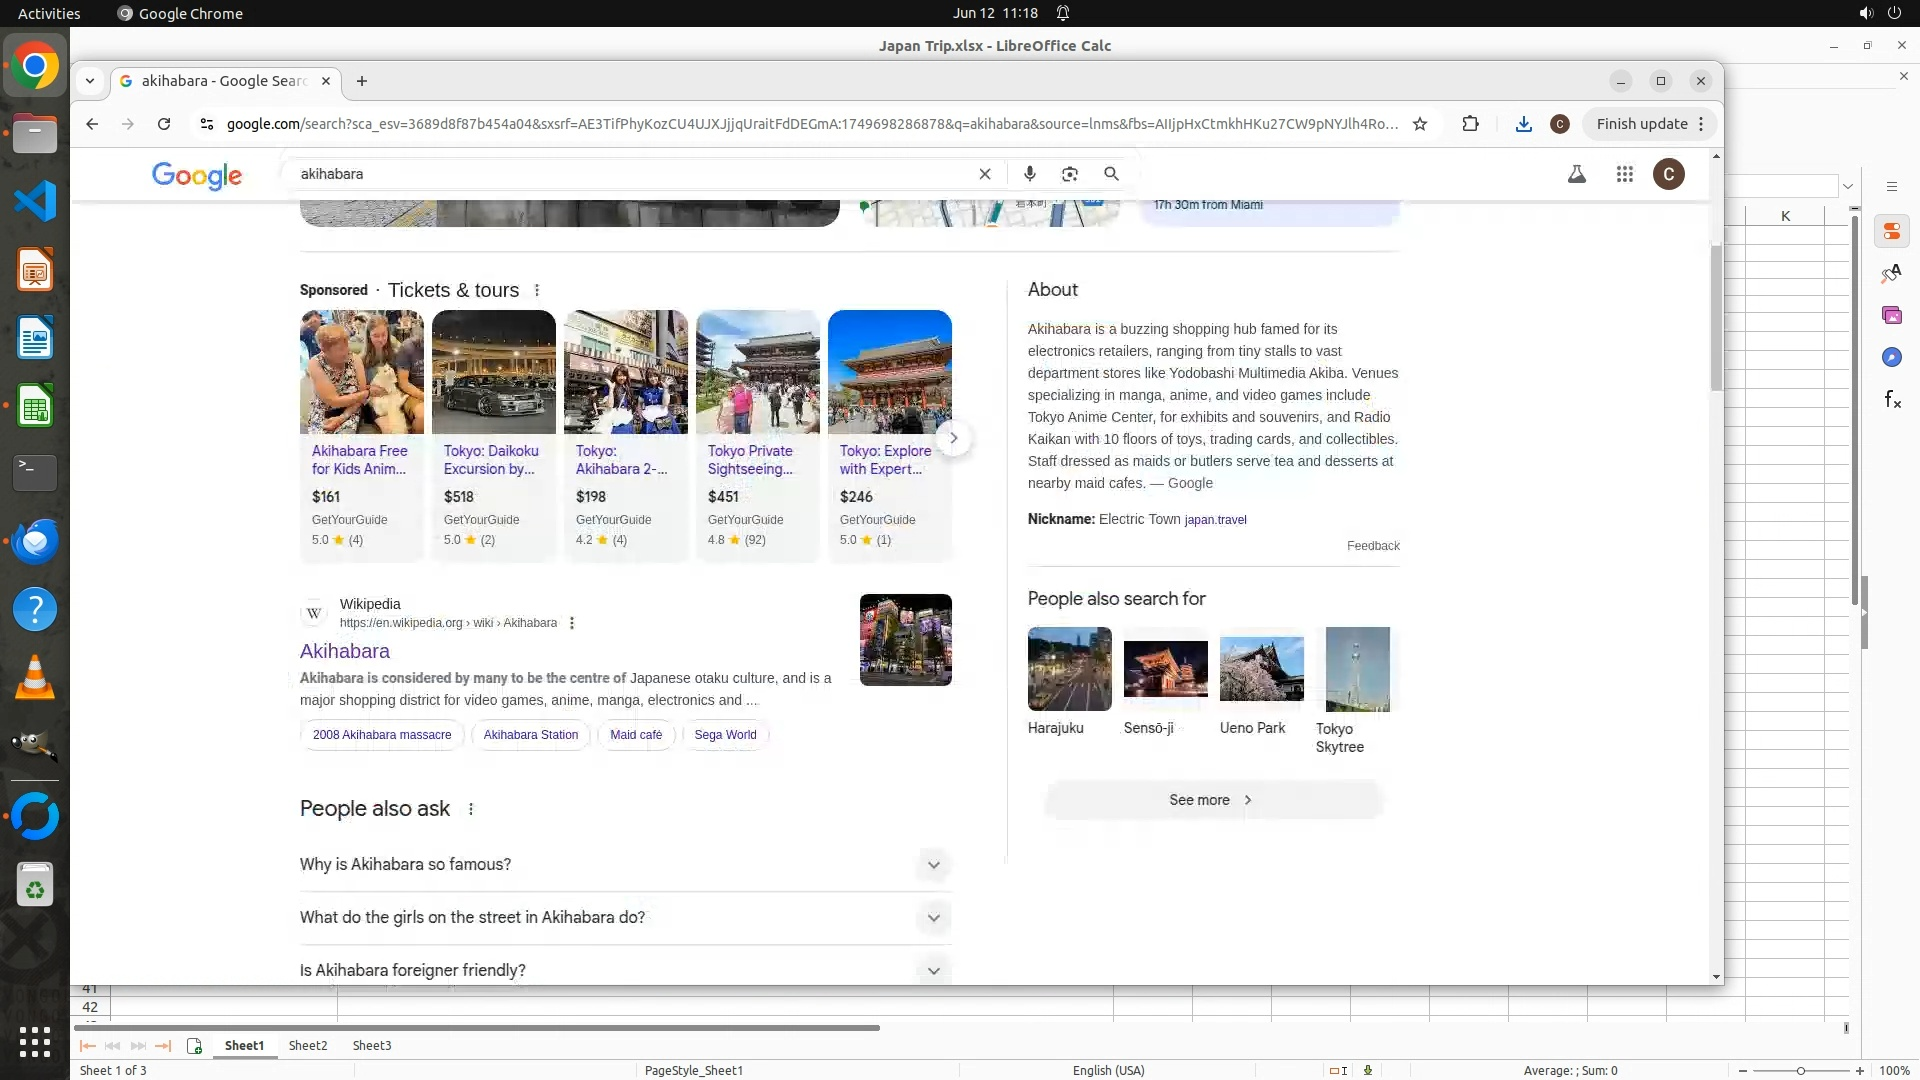The height and width of the screenshot is (1080, 1920).
Task: Click the Harajuku thumbnail
Action: [1069, 669]
